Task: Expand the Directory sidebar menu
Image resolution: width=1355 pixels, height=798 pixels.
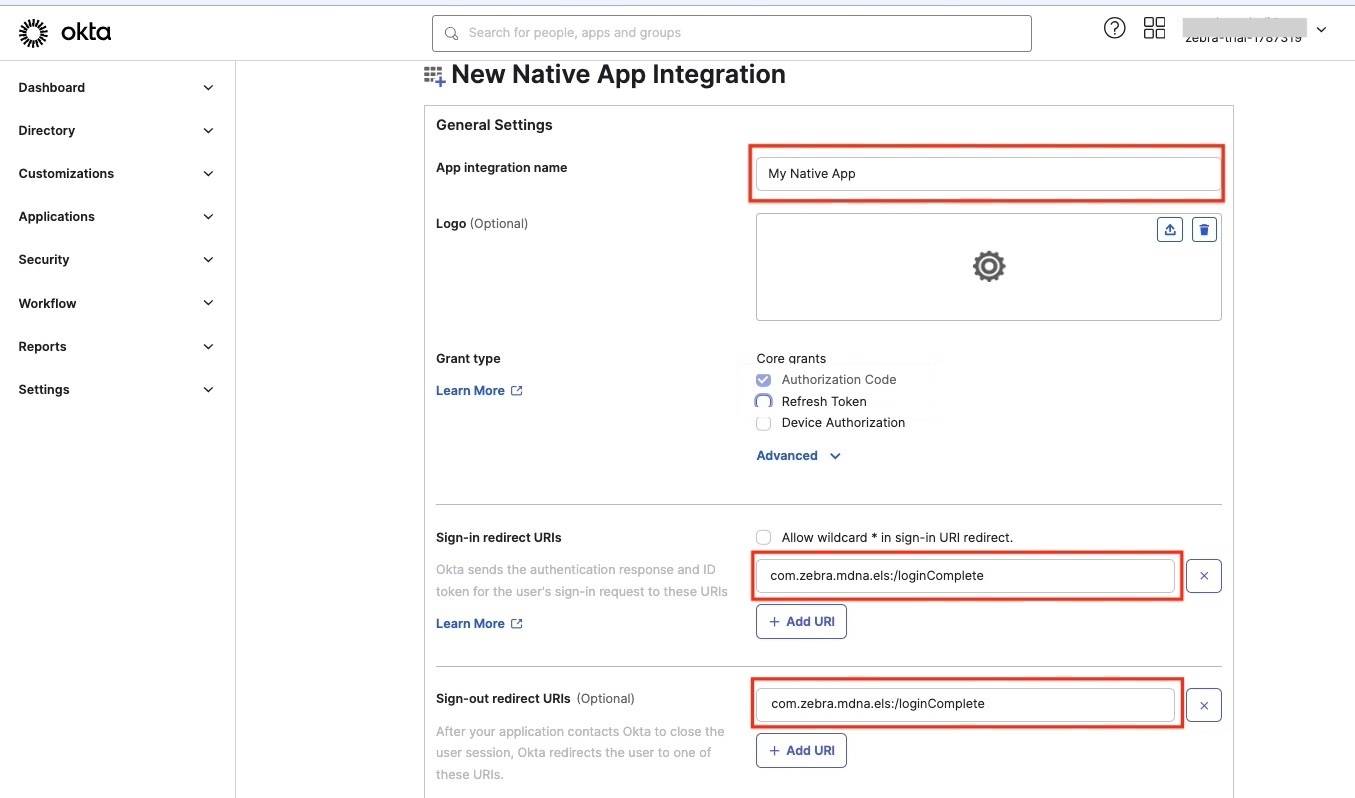Action: point(116,131)
